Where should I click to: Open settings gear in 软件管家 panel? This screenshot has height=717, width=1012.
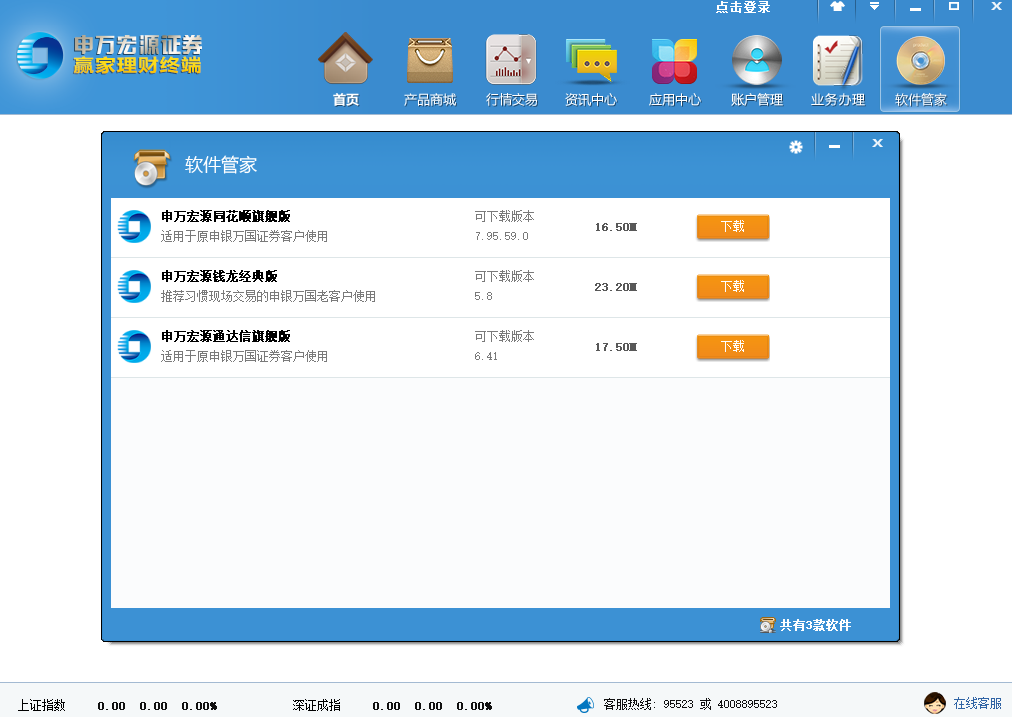pyautogui.click(x=796, y=147)
